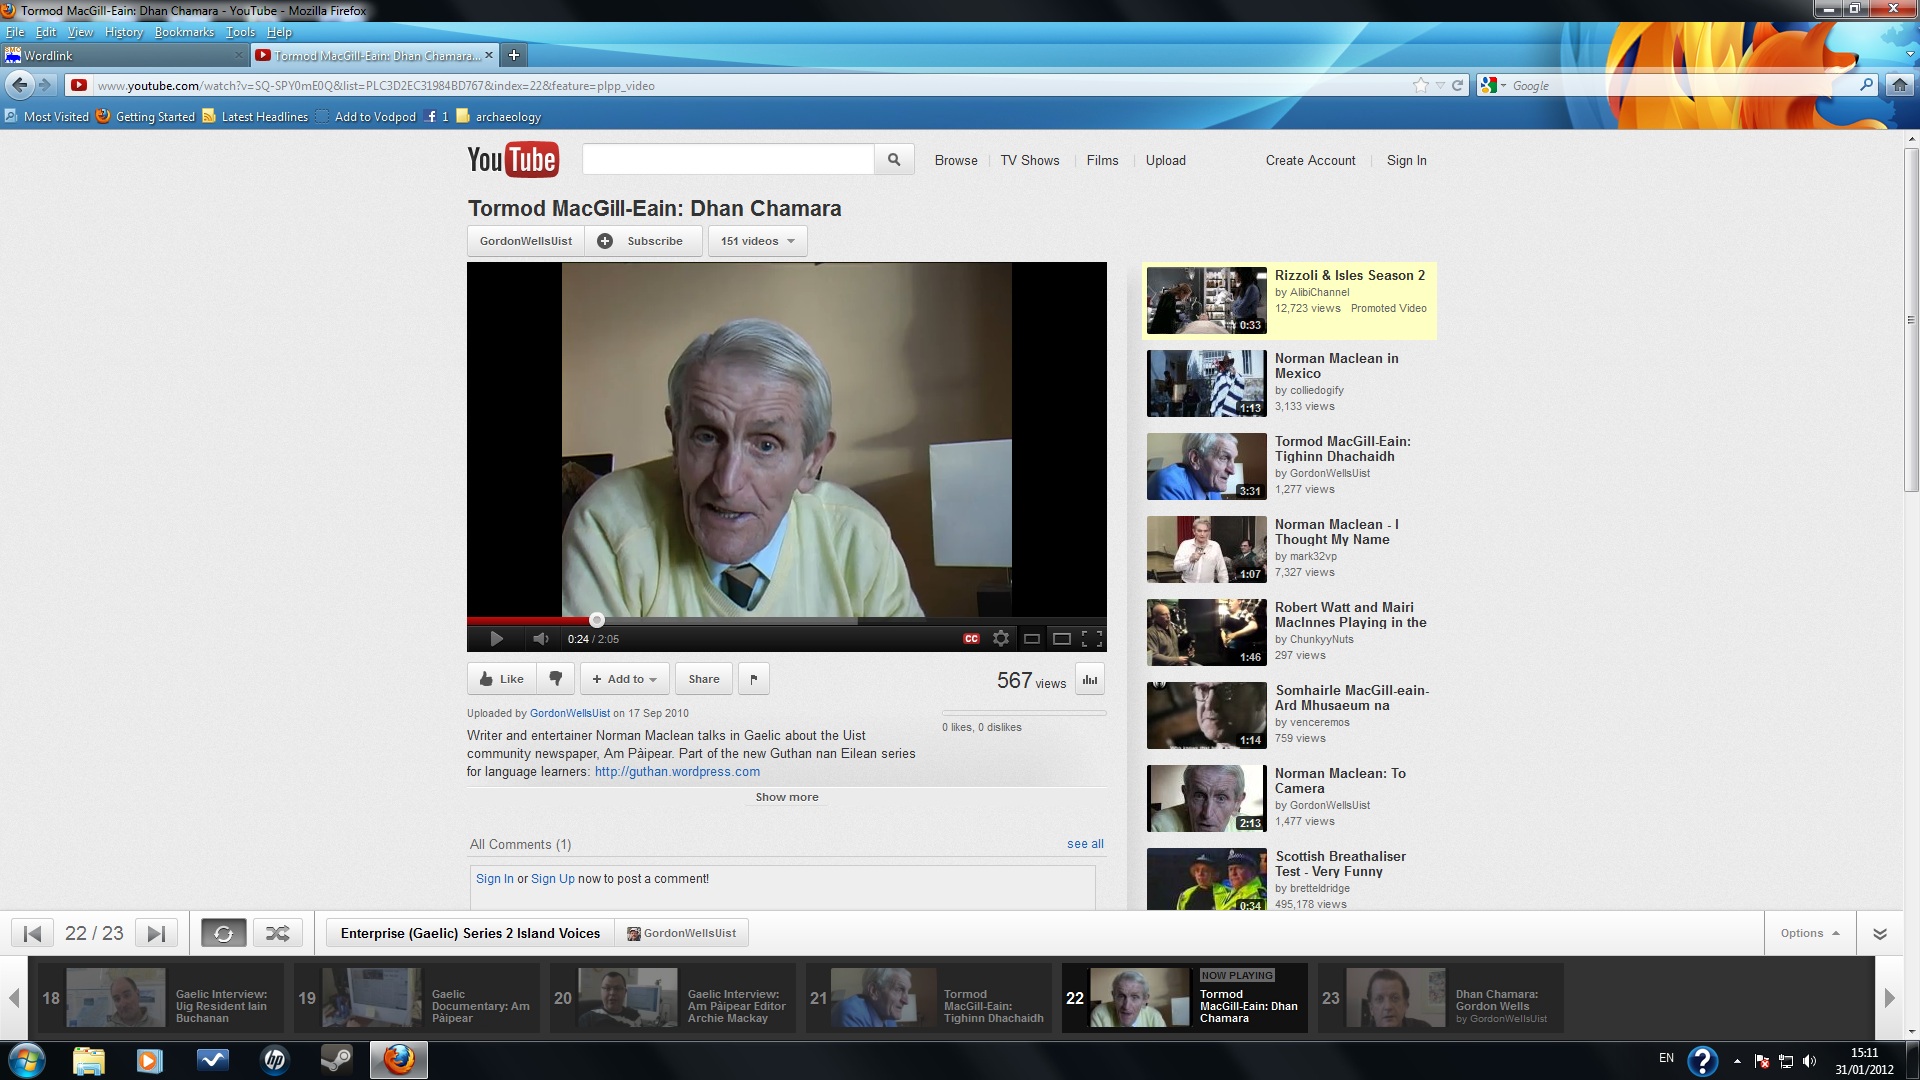
Task: Open the Bookmarks menu in Firefox
Action: click(x=184, y=32)
